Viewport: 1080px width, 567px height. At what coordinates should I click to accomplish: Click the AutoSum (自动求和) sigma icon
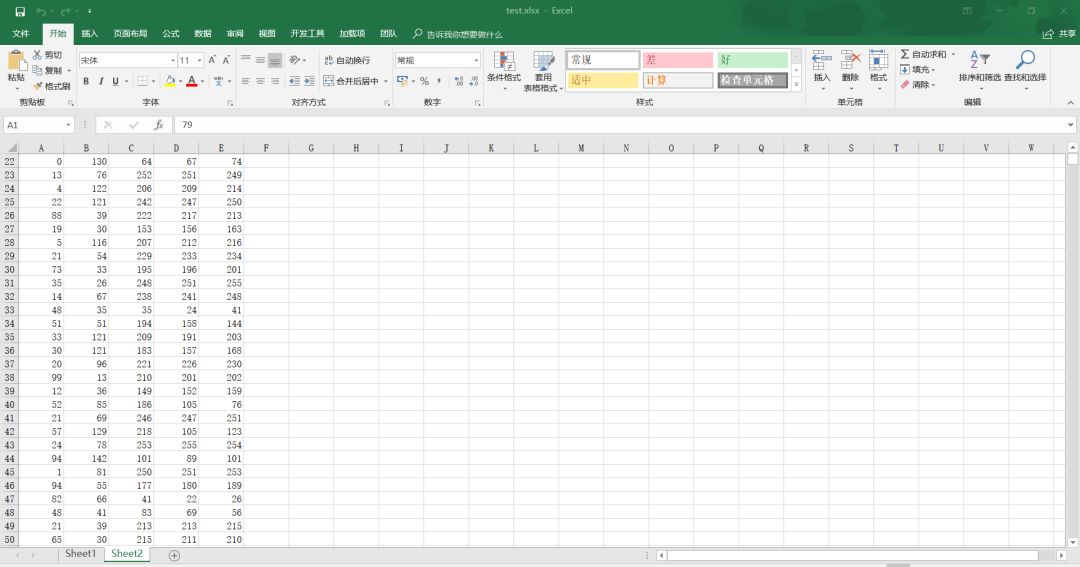pos(905,54)
